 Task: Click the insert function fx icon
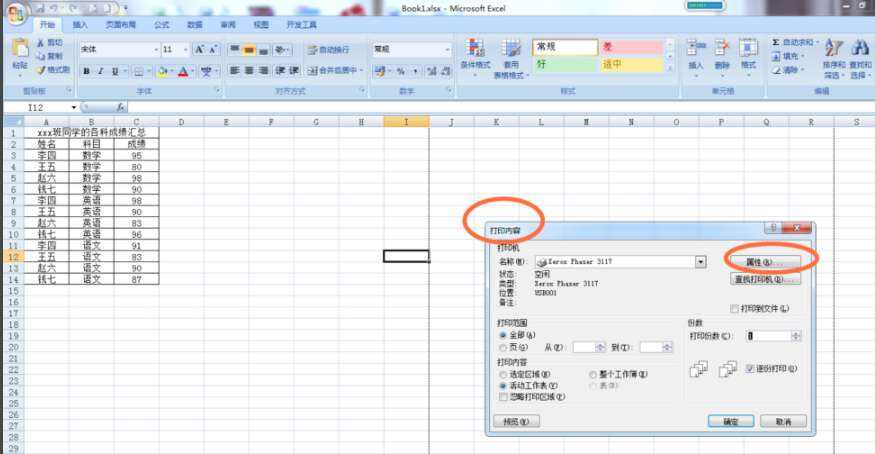click(x=120, y=107)
